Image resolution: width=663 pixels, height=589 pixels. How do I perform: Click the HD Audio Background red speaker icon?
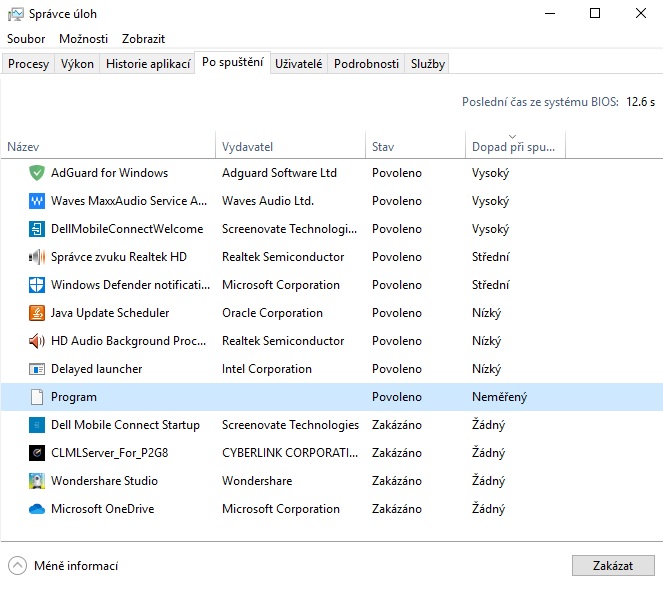coord(37,341)
